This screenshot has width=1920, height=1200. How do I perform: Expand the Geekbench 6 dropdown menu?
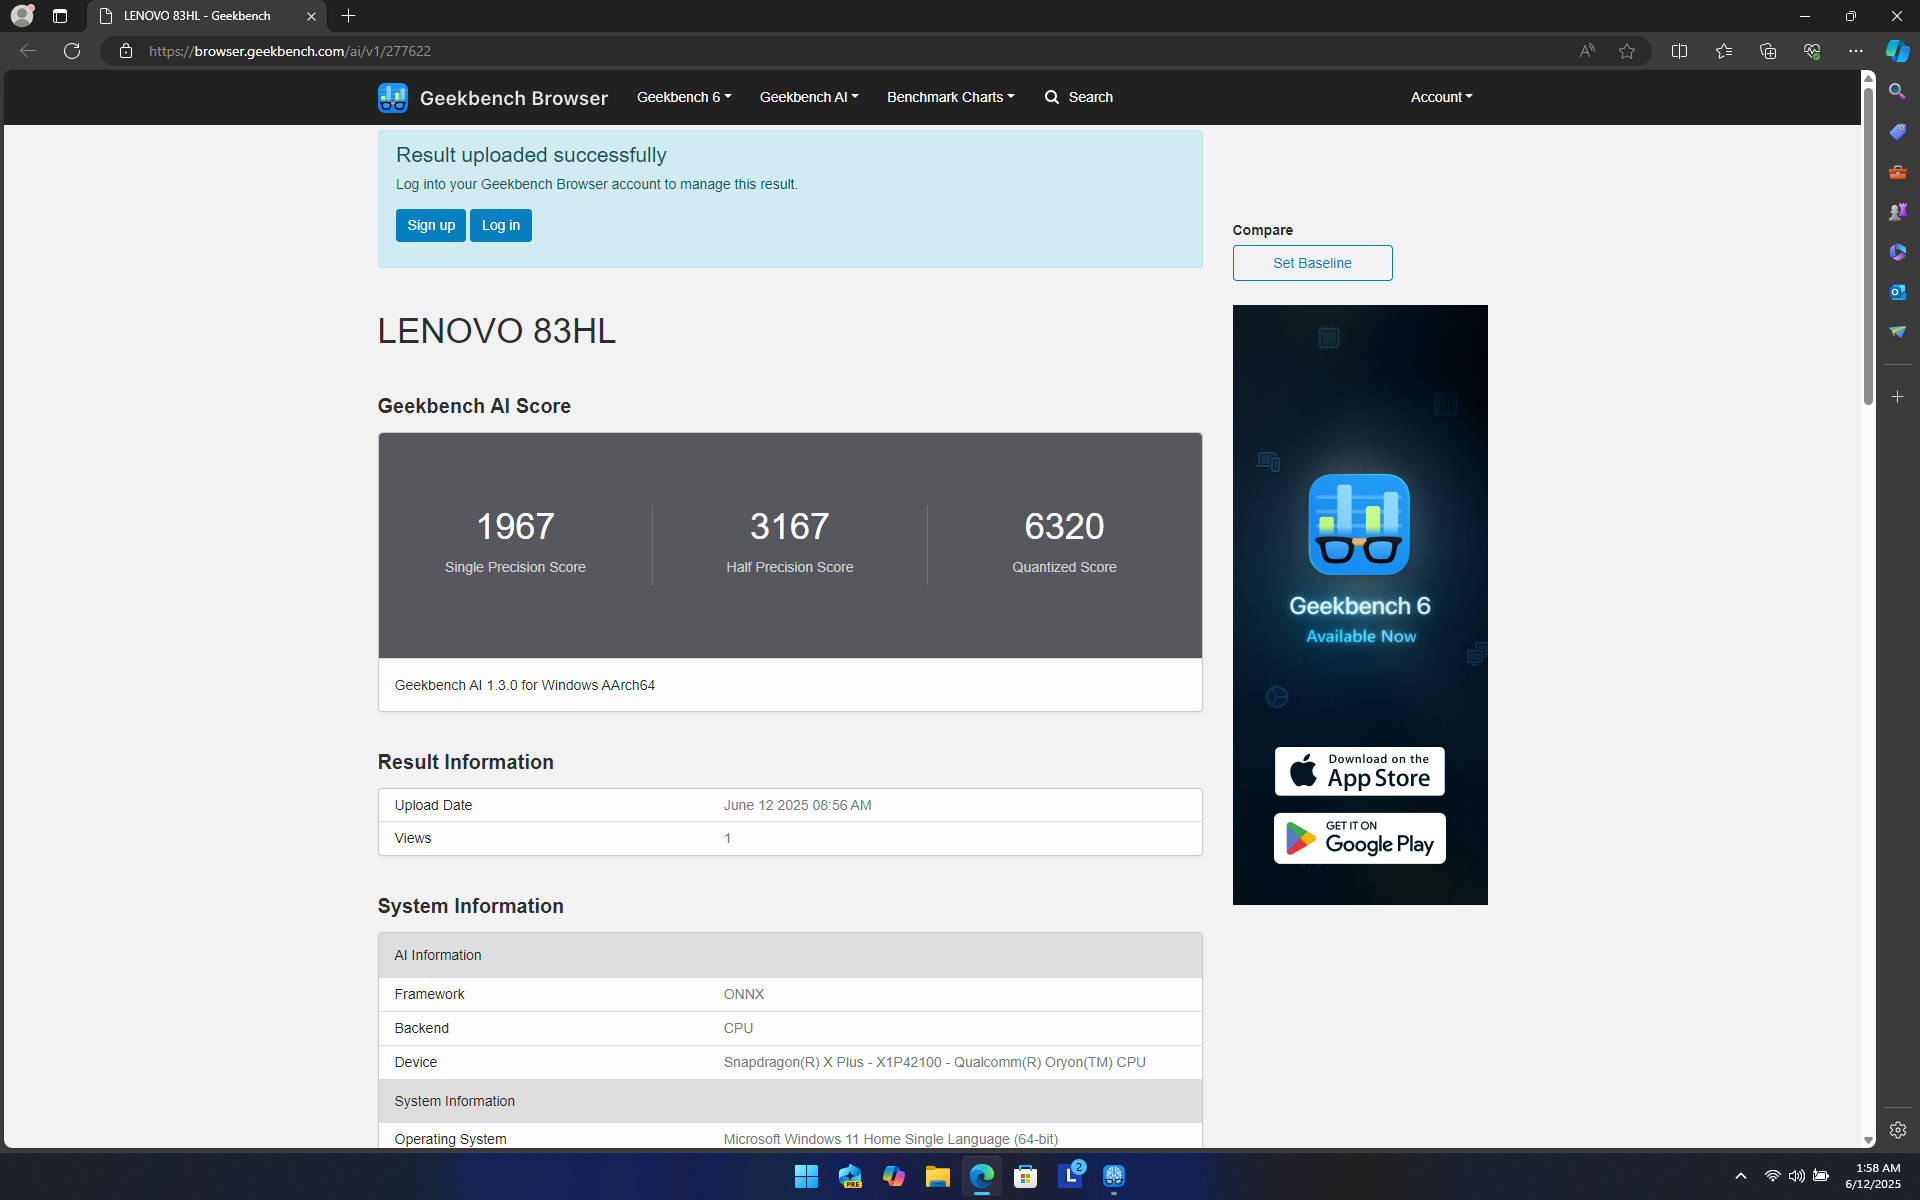(x=683, y=97)
